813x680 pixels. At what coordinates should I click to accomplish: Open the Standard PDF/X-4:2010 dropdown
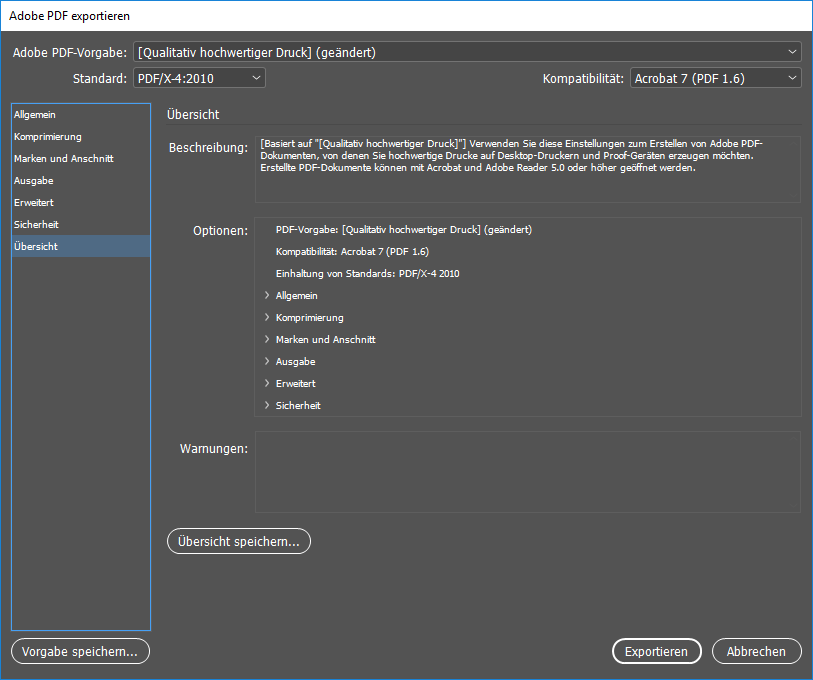tap(199, 78)
